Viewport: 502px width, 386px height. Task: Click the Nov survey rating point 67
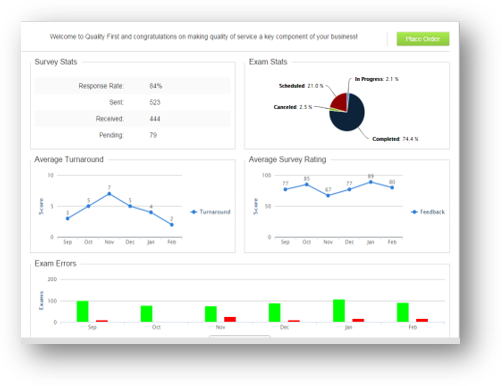(328, 196)
